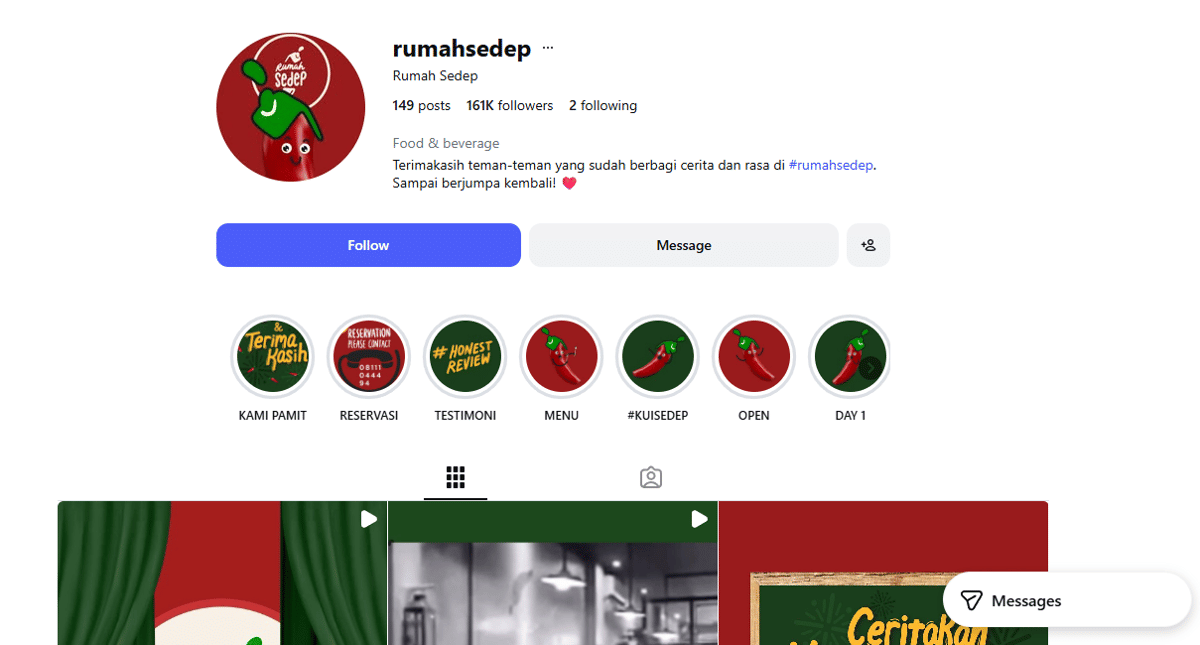Image resolution: width=1200 pixels, height=645 pixels.
Task: Open the MENU chili highlight
Action: click(561, 357)
